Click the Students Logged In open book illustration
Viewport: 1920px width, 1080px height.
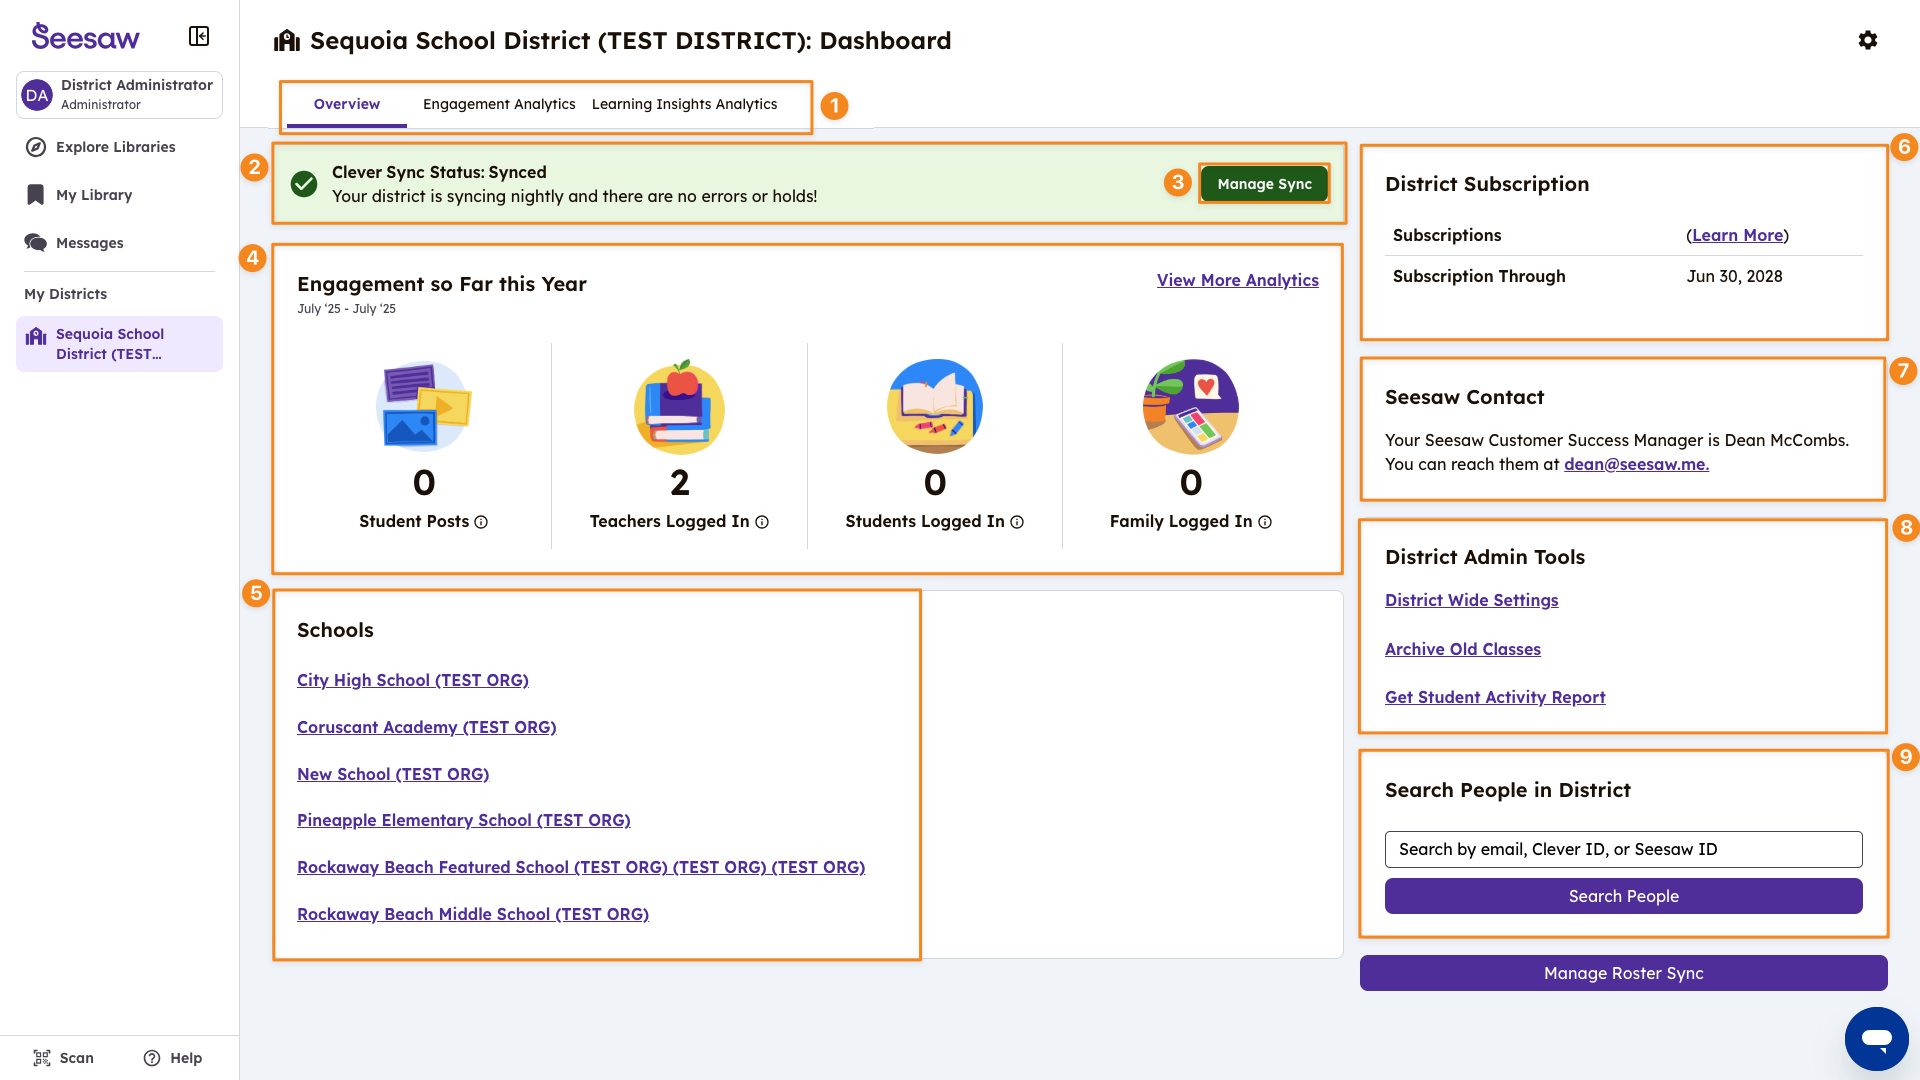(x=935, y=407)
